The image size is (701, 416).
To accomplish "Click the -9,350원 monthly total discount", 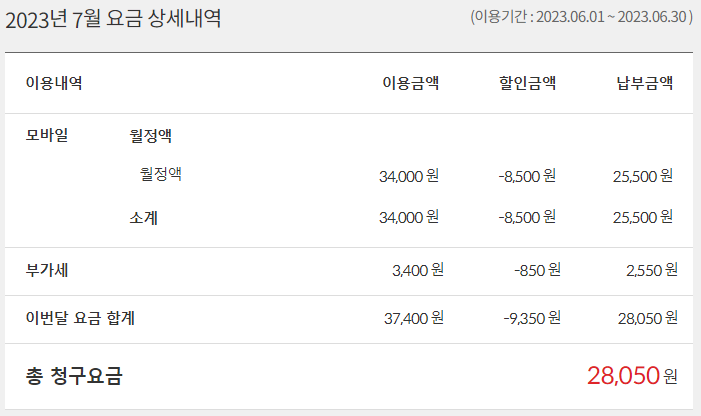I will (531, 318).
